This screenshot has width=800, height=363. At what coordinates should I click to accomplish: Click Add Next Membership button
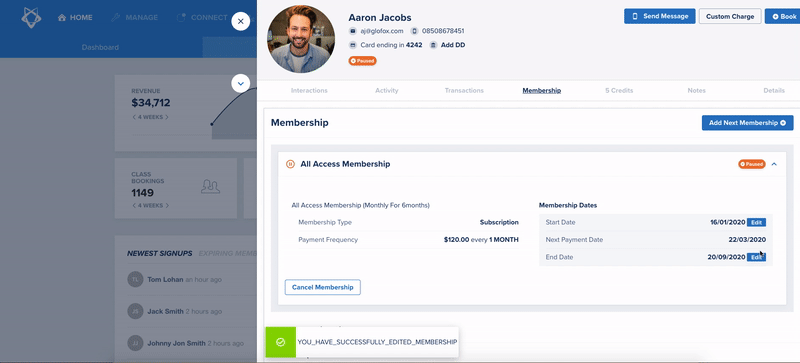click(x=747, y=123)
